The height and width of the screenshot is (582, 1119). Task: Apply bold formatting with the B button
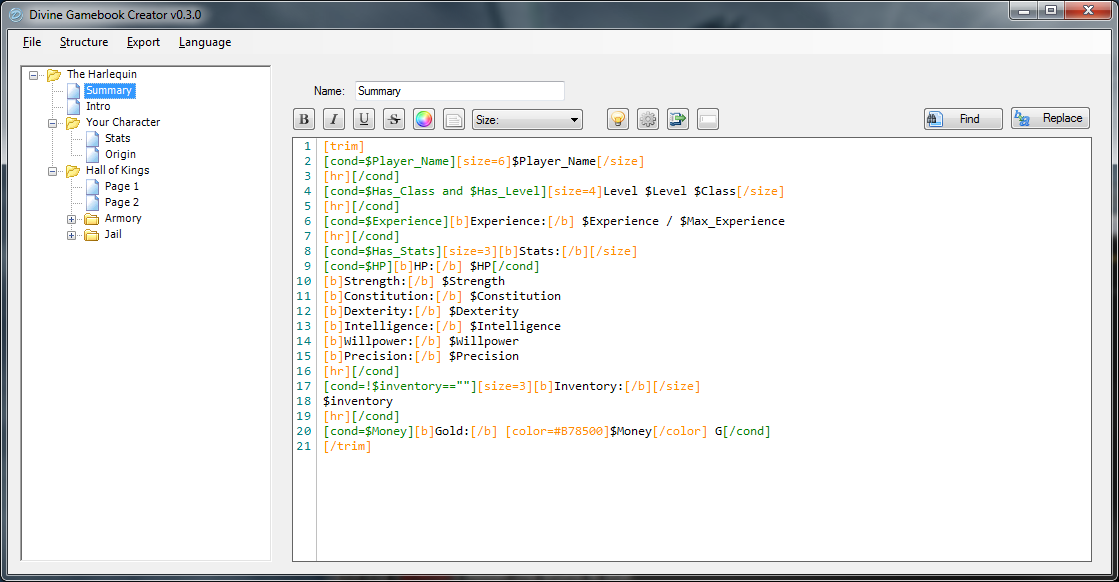[304, 119]
